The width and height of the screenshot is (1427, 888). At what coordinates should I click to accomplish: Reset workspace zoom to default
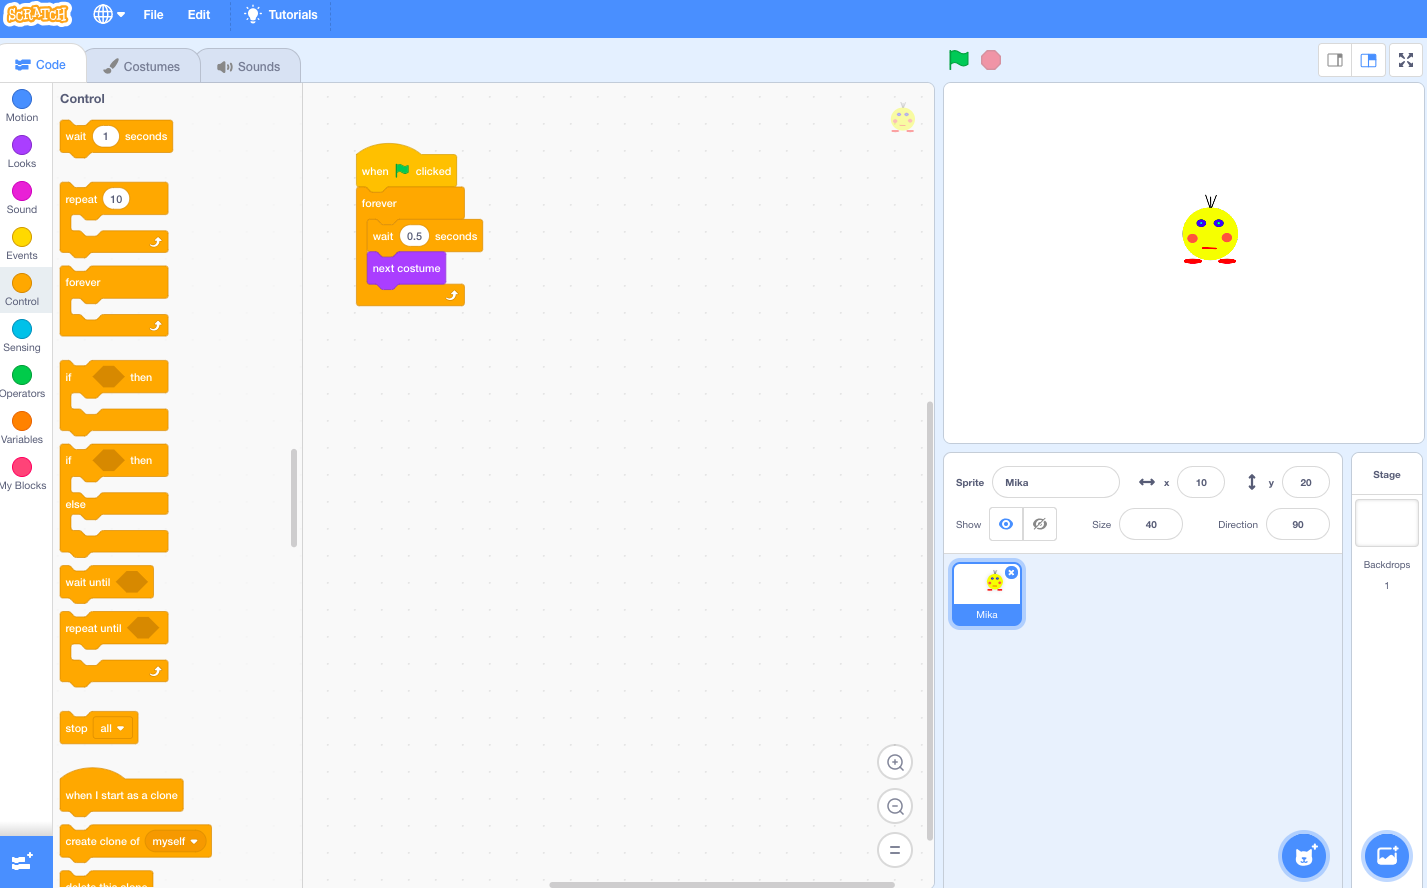point(894,850)
